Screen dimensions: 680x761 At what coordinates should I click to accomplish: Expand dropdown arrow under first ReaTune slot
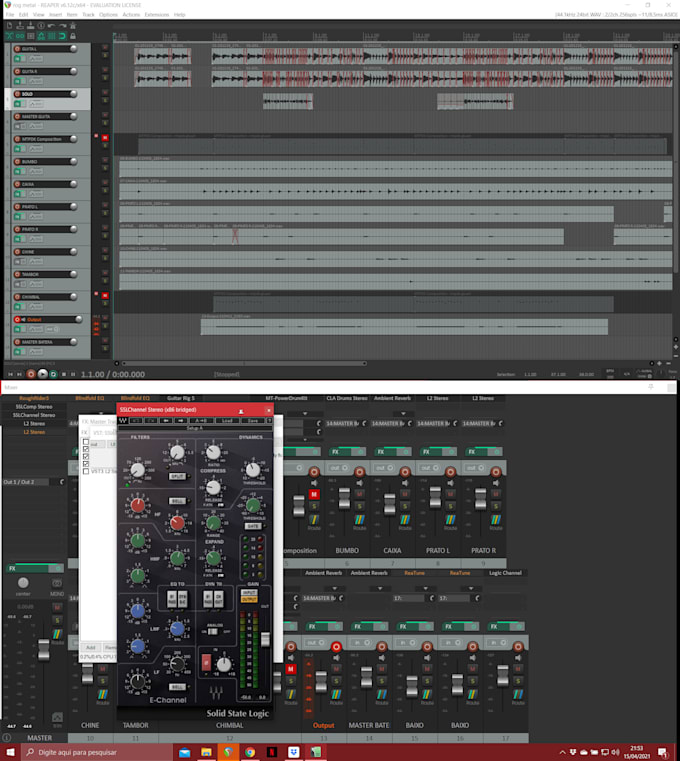[425, 588]
